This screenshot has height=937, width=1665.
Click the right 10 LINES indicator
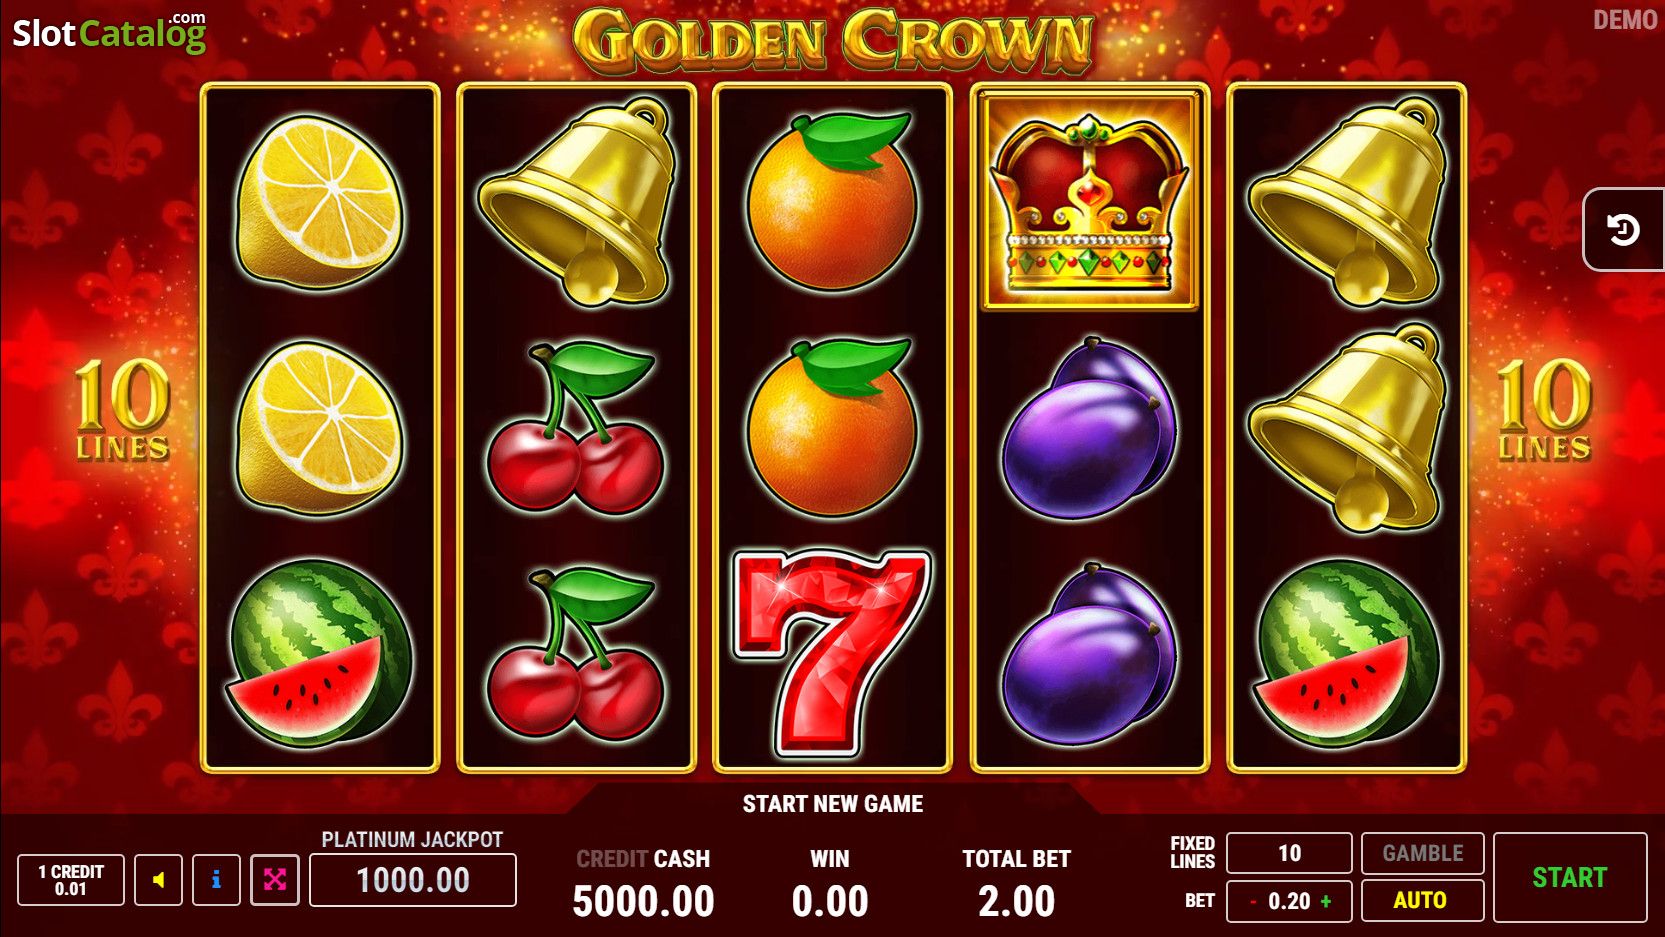click(x=1544, y=410)
